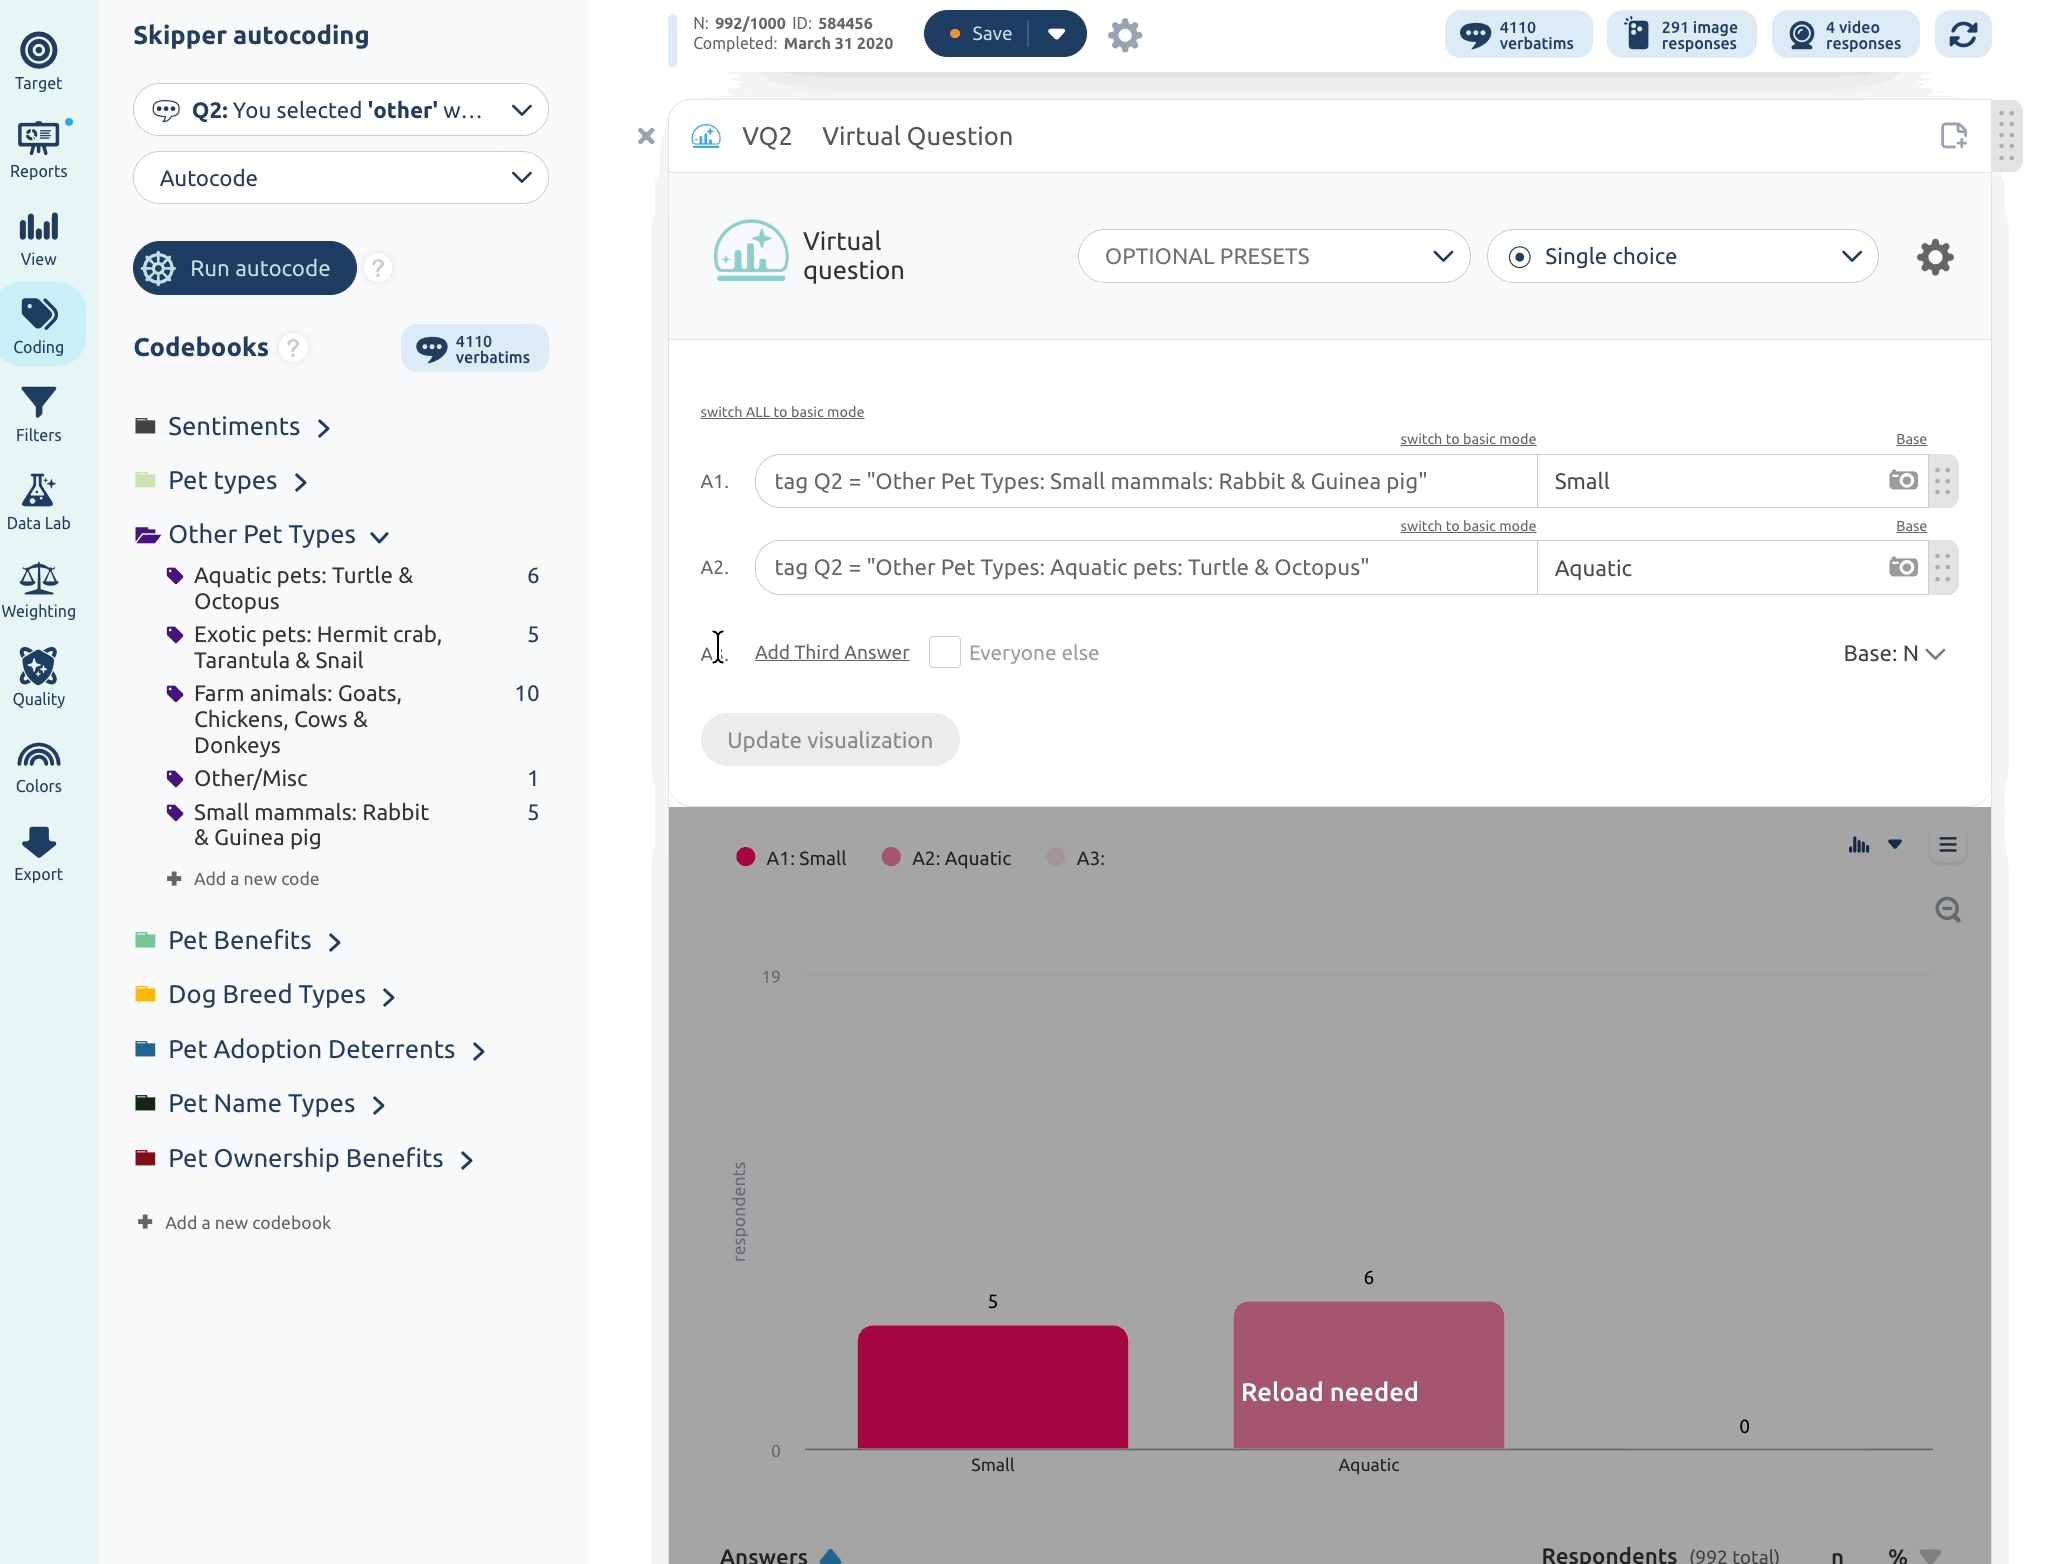2050x1564 pixels.
Task: Toggle A3 legend series
Action: click(x=1076, y=858)
